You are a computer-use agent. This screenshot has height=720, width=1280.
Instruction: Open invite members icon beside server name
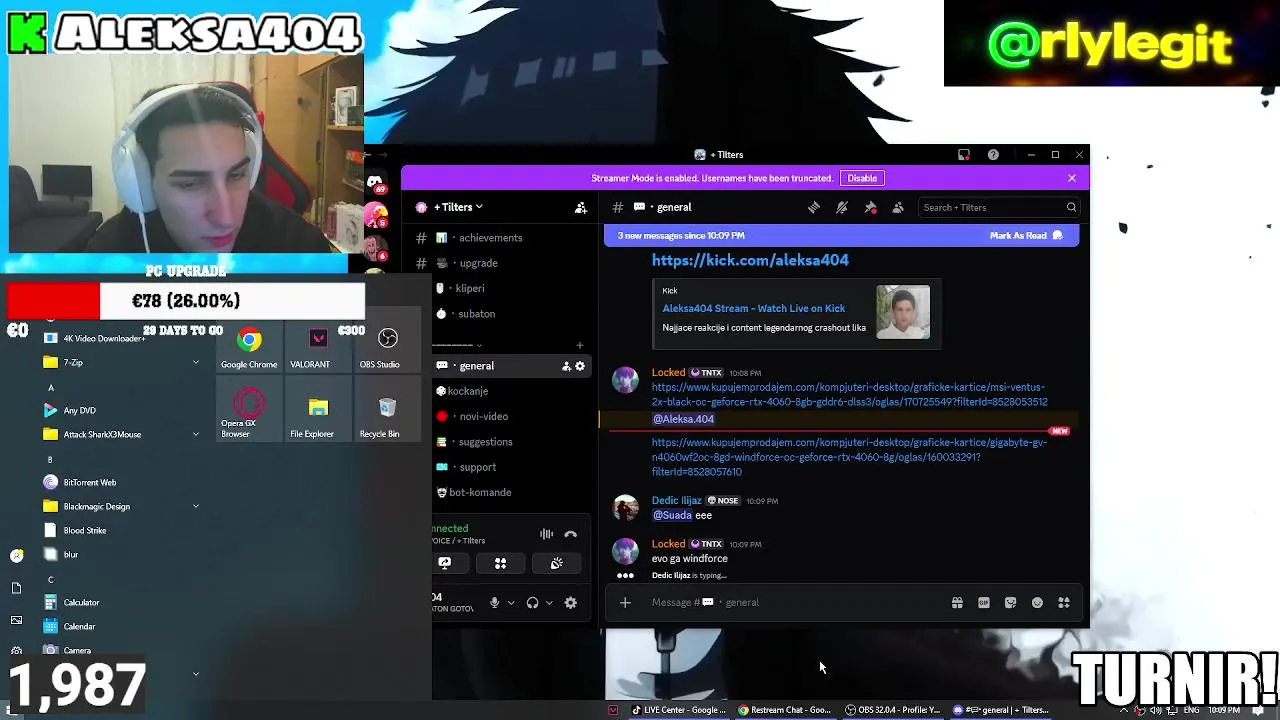[581, 207]
